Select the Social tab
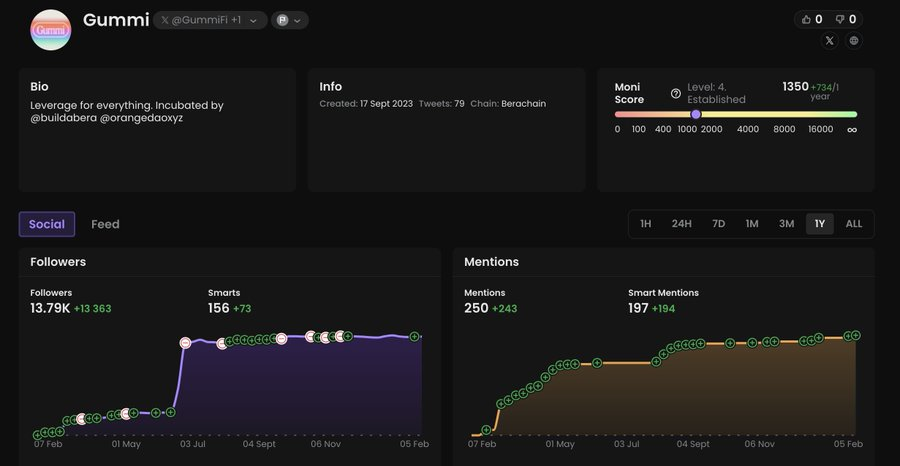This screenshot has width=900, height=466. (47, 224)
